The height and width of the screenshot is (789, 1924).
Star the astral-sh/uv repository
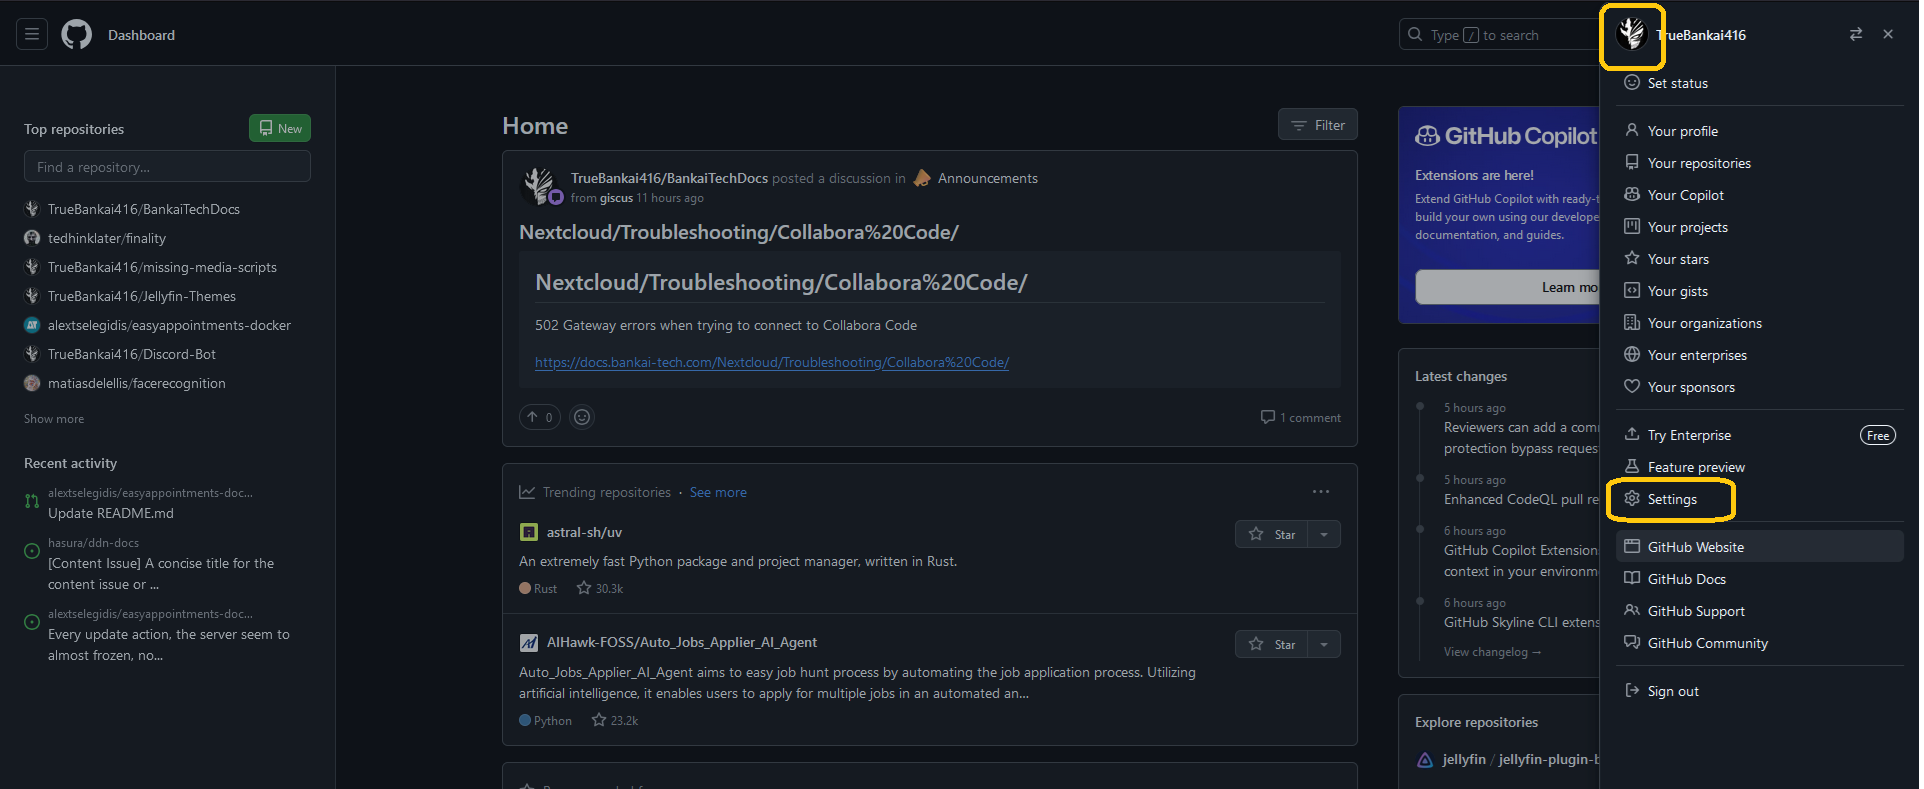coord(1271,534)
